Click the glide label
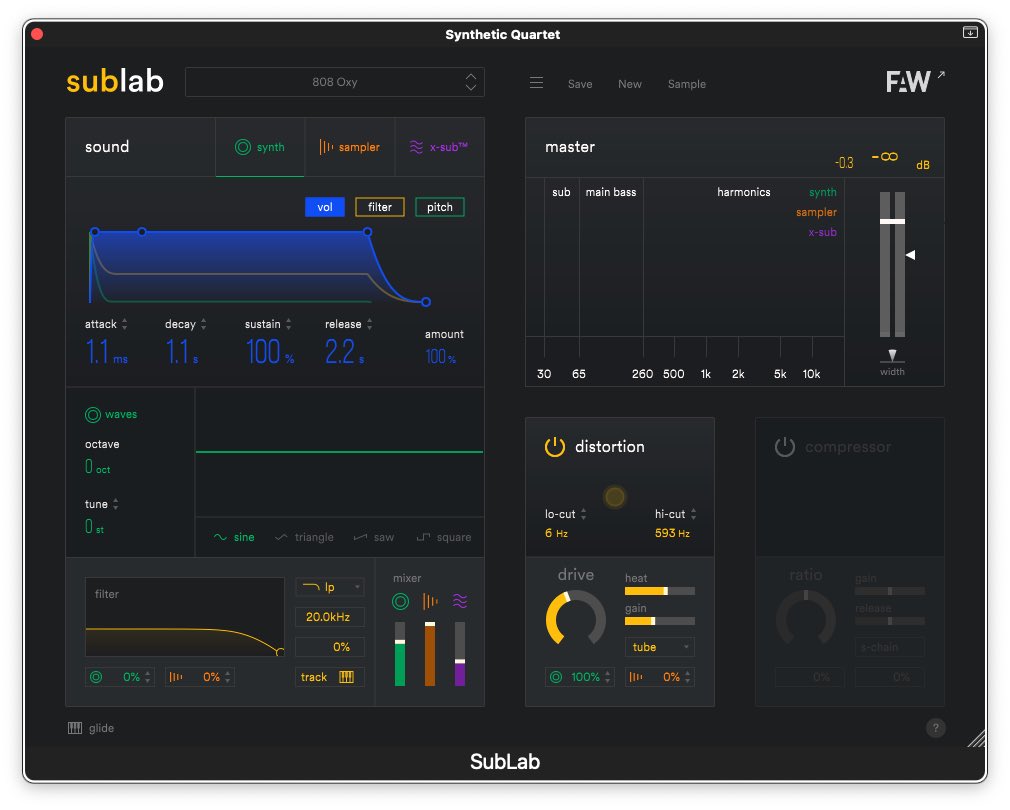The width and height of the screenshot is (1010, 810). pyautogui.click(x=101, y=728)
